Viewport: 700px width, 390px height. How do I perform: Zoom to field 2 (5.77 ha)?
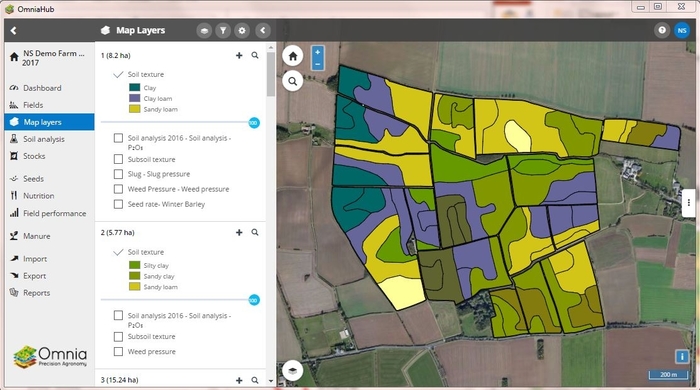(x=254, y=232)
